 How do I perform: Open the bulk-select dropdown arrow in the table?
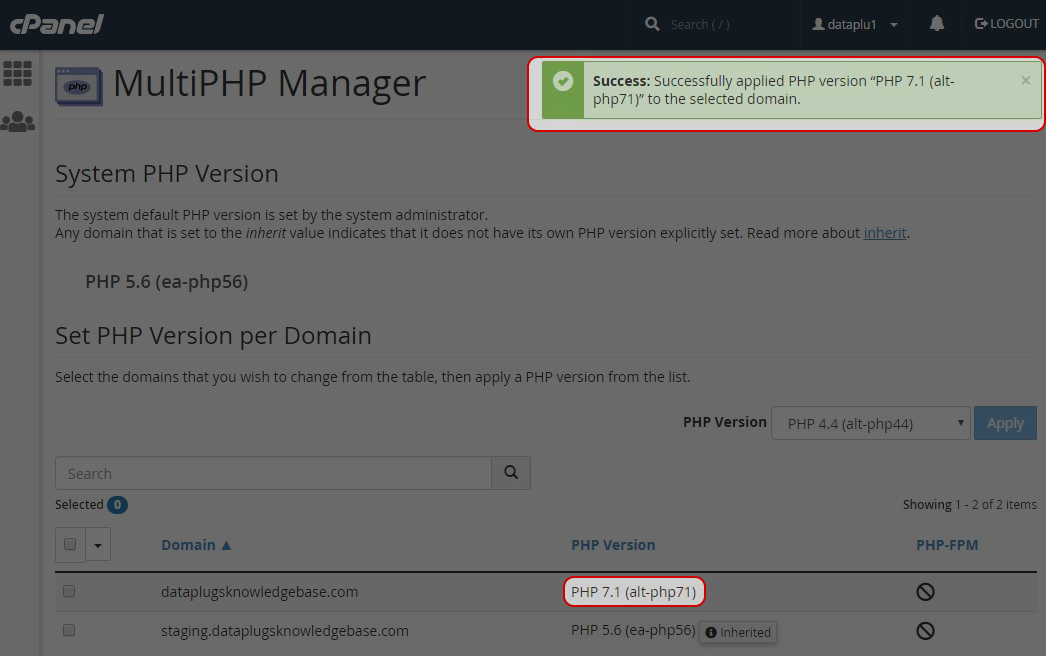coord(97,544)
